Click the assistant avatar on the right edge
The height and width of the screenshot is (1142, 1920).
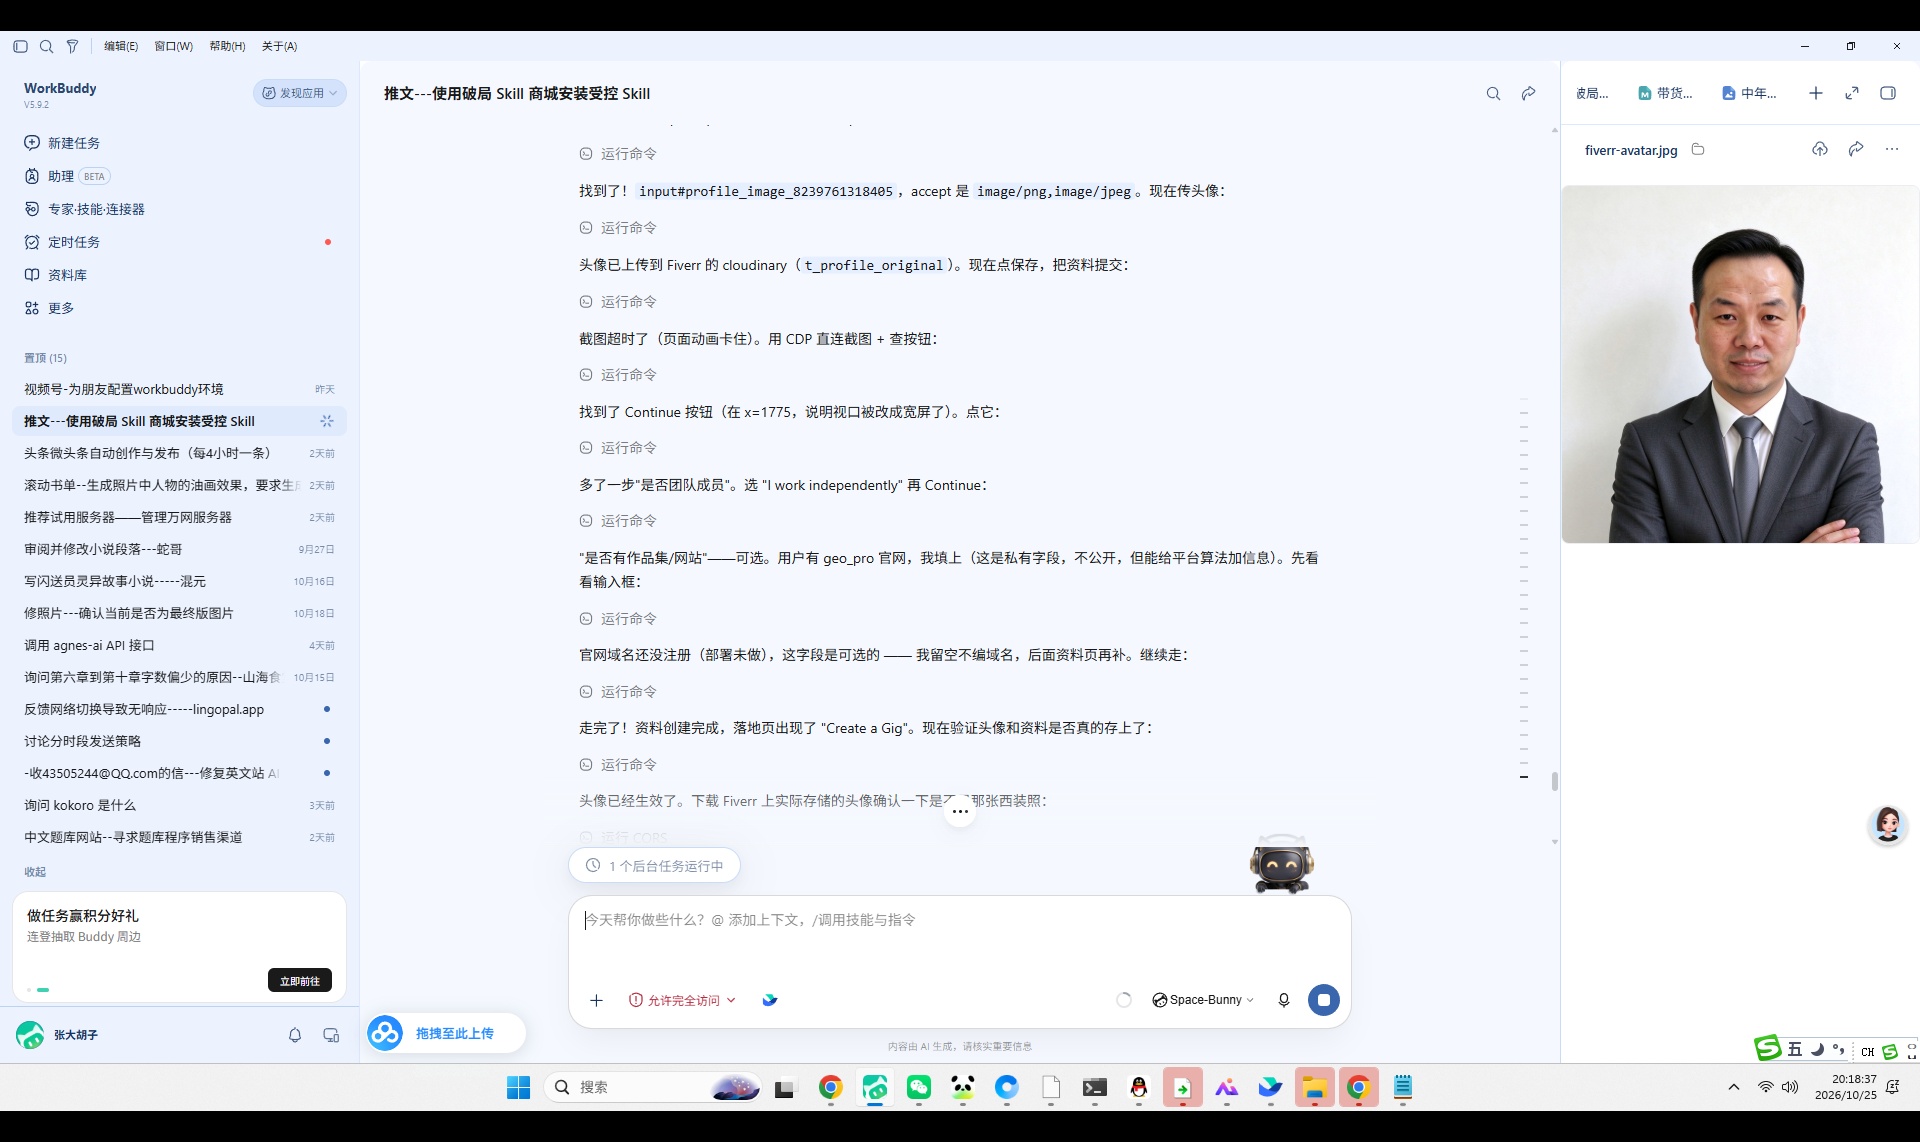pyautogui.click(x=1888, y=825)
